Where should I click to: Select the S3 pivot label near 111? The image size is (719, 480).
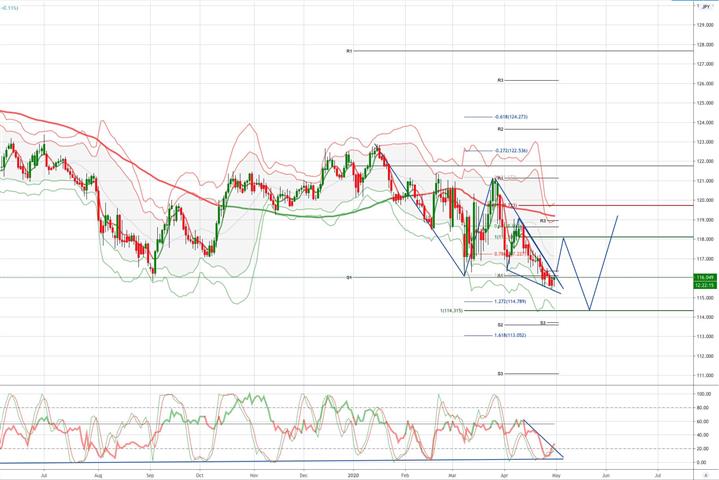point(500,374)
